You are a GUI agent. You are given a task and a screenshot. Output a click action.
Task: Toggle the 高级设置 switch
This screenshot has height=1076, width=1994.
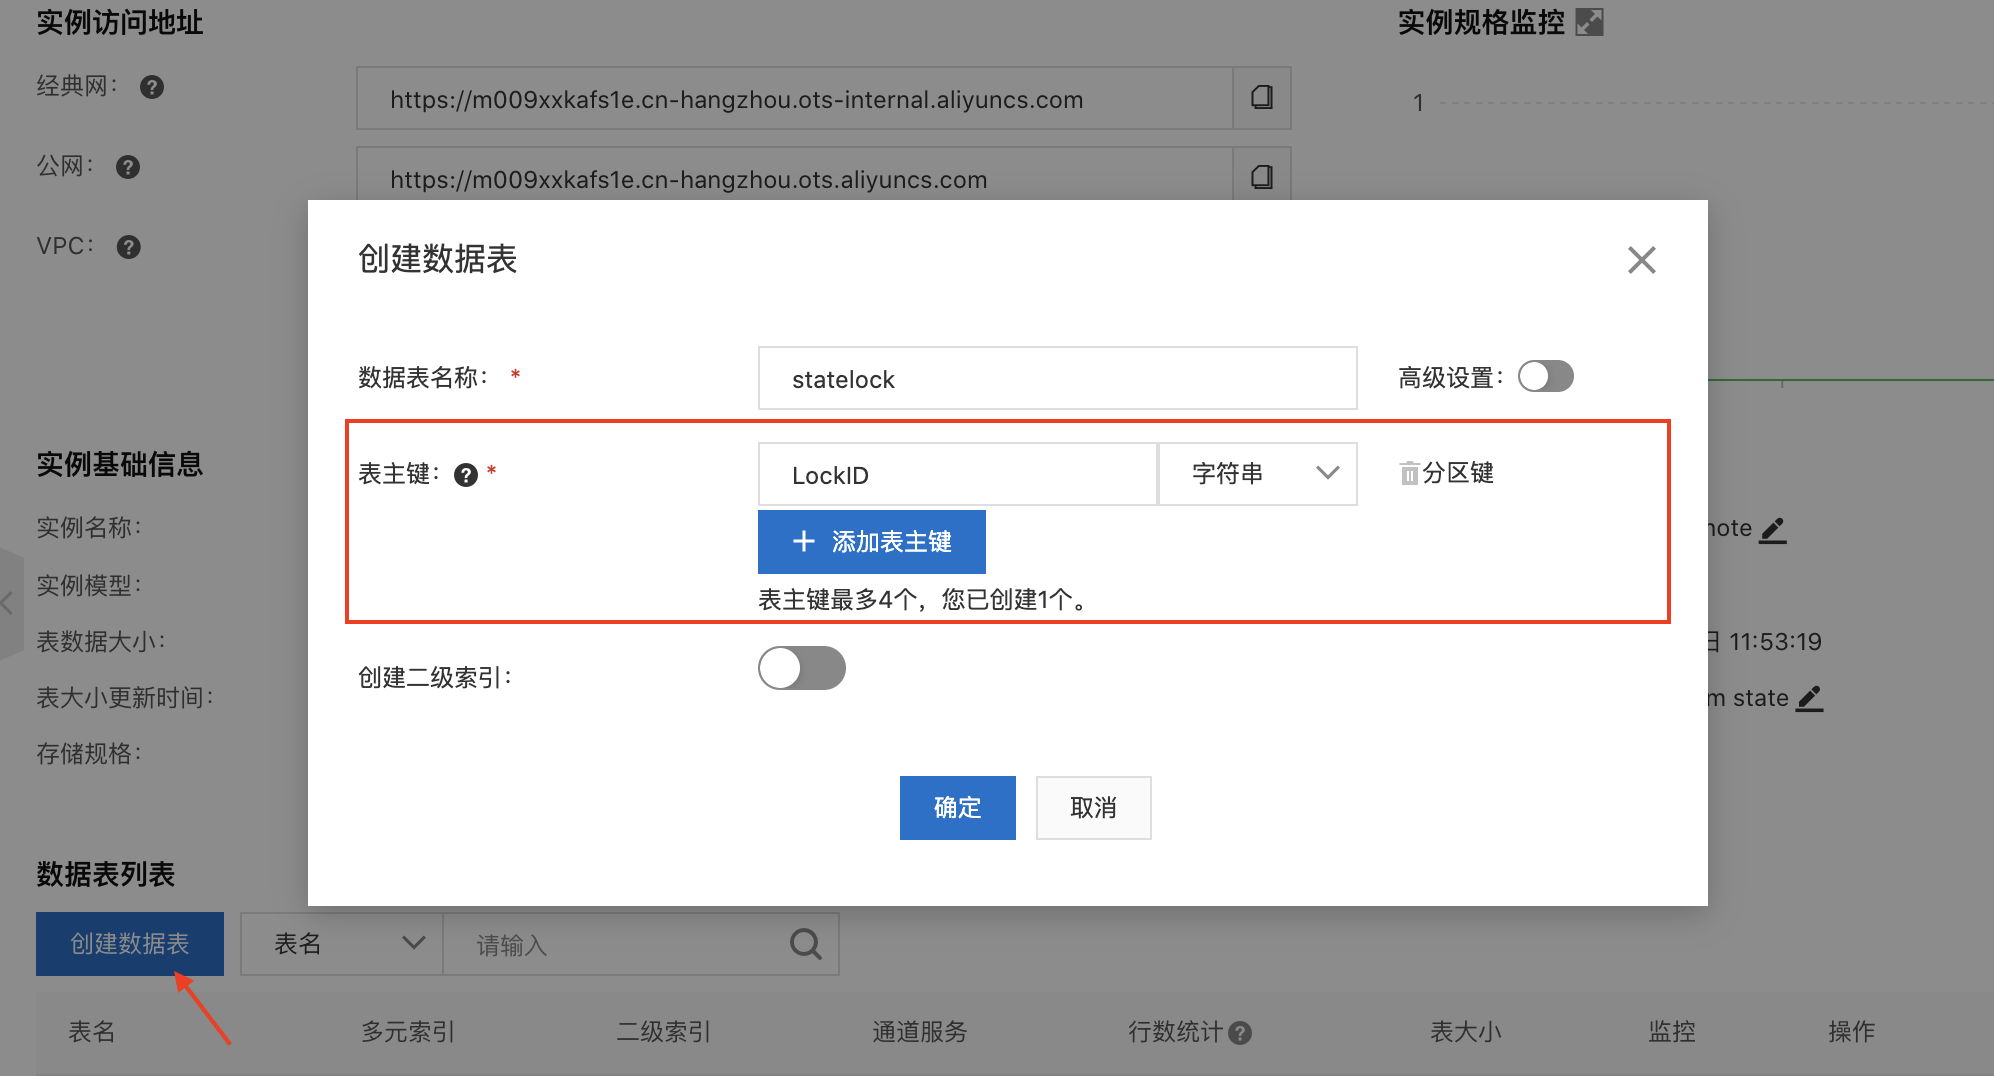(x=1546, y=377)
